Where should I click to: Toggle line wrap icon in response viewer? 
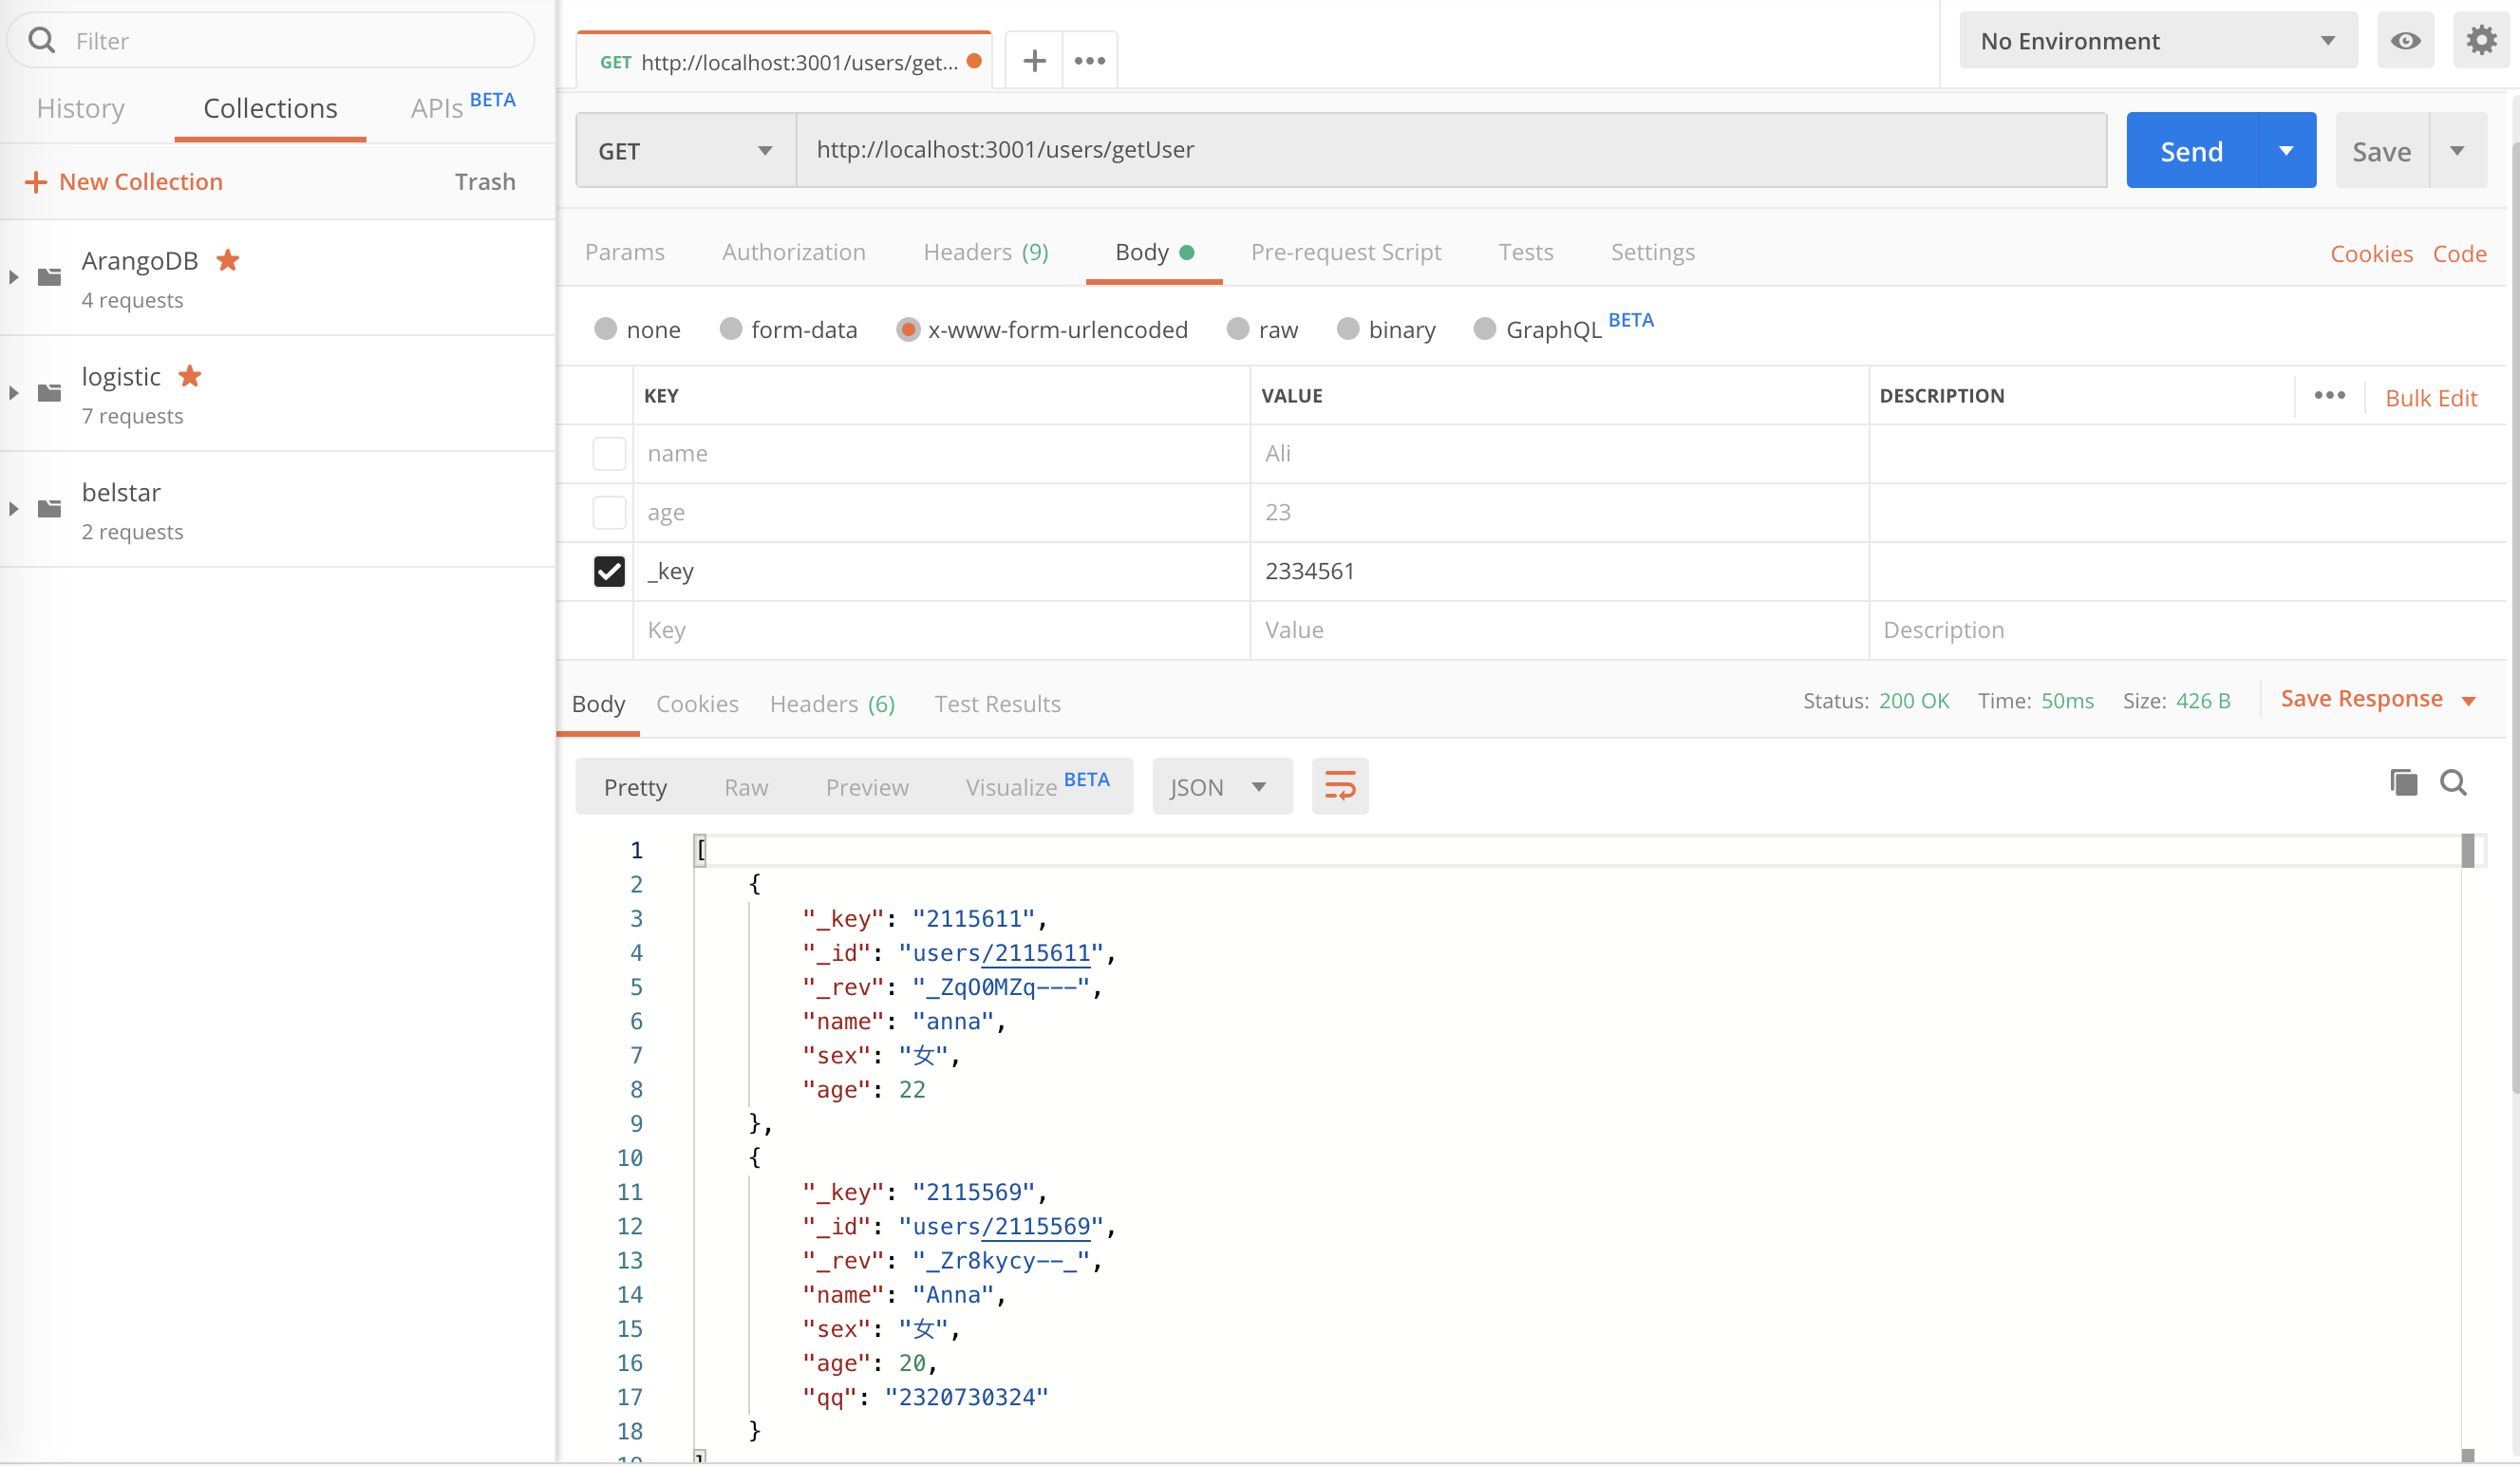[1339, 786]
